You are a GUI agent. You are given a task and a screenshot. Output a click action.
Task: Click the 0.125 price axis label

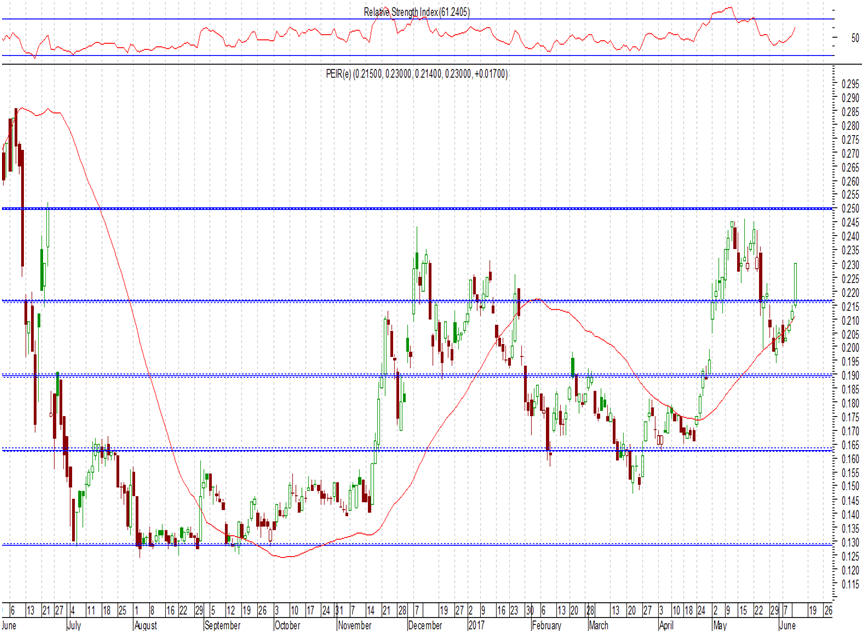pos(850,556)
